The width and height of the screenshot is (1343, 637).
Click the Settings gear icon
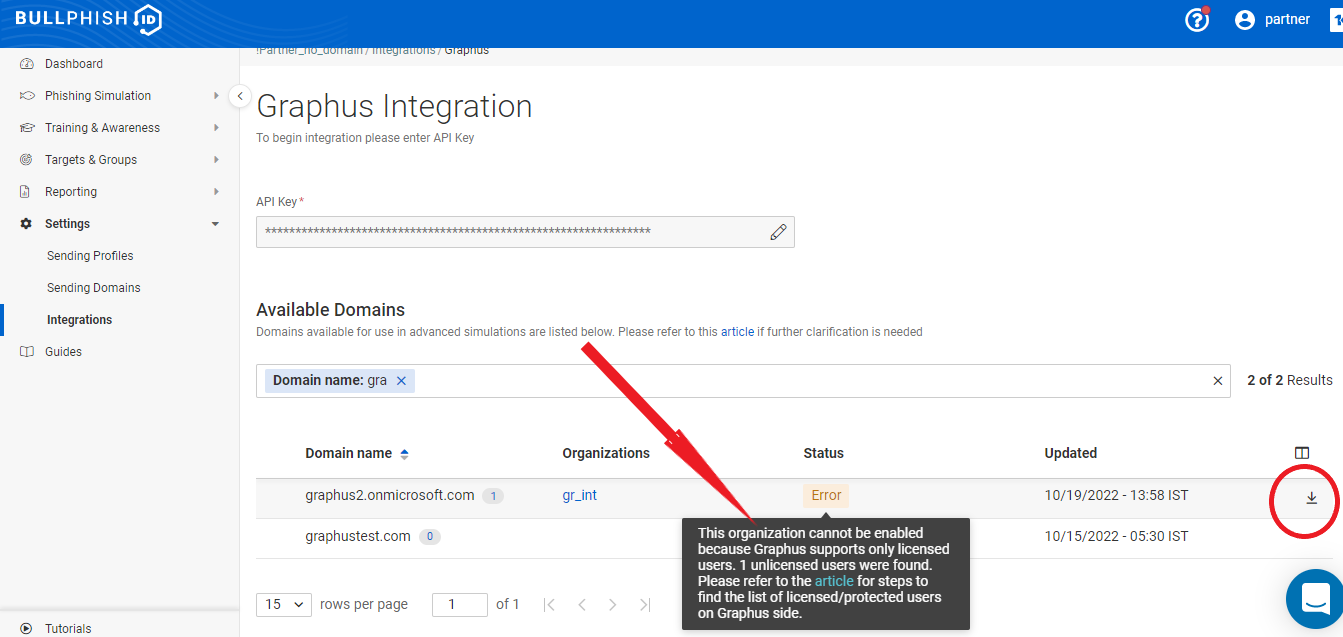click(27, 224)
